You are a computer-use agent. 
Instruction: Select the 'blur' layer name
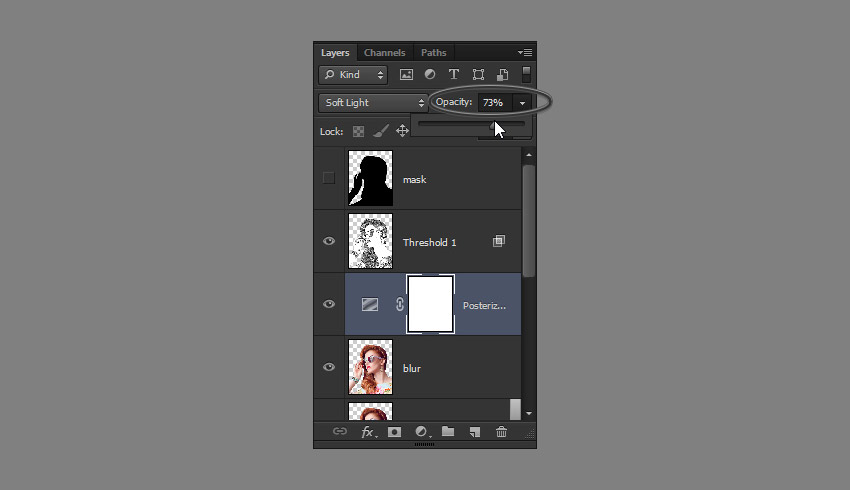tap(412, 369)
